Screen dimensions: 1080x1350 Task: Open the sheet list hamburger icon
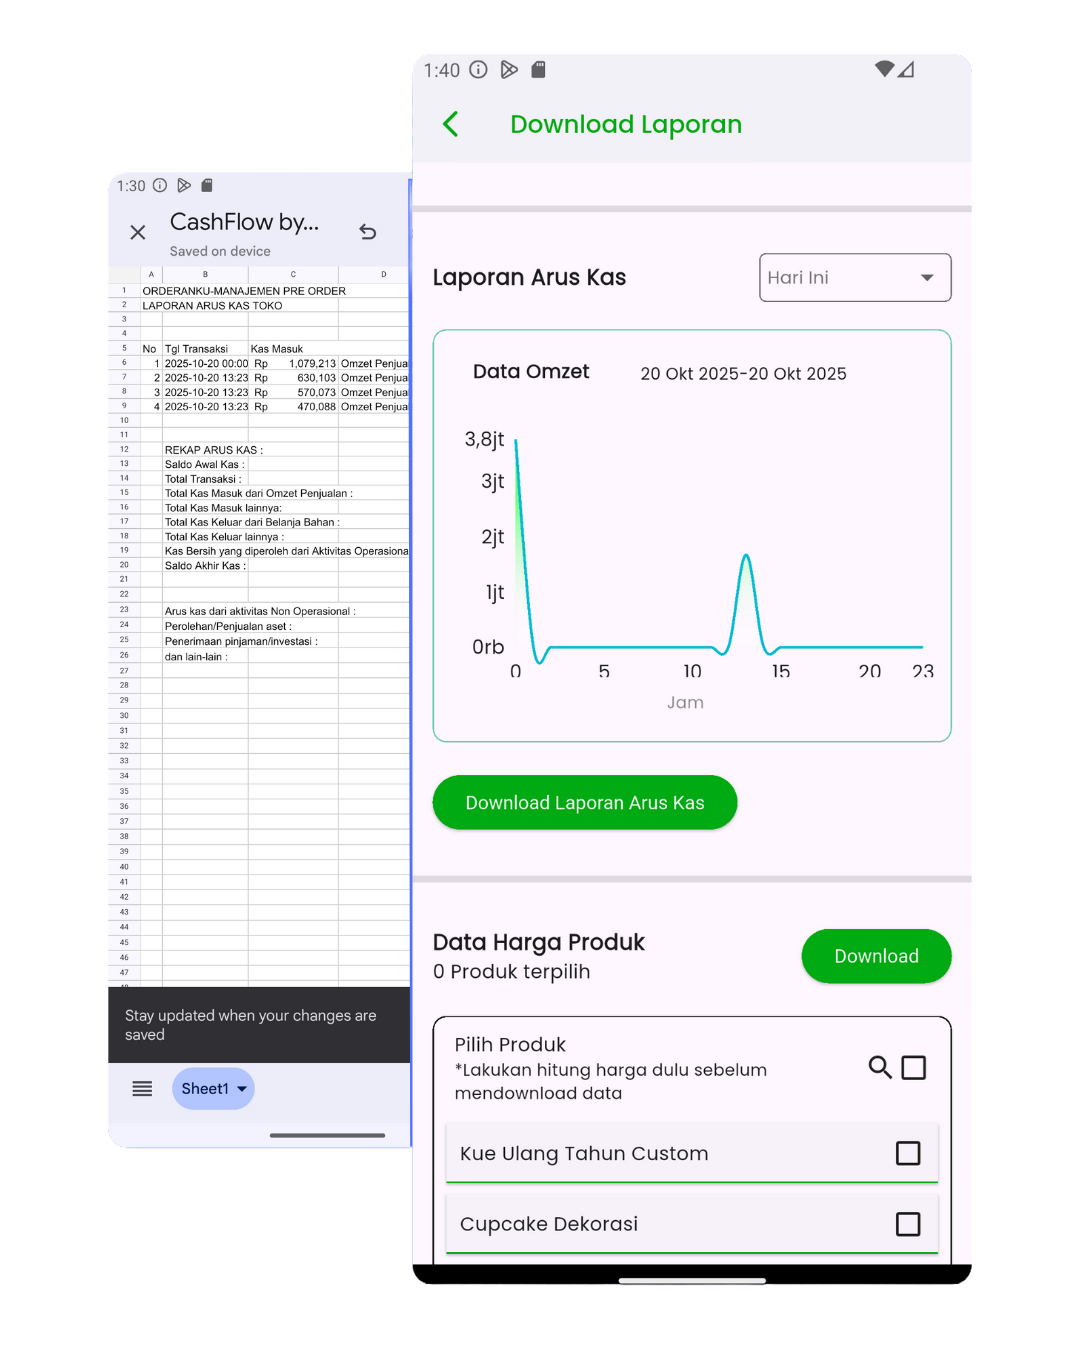(x=142, y=1089)
